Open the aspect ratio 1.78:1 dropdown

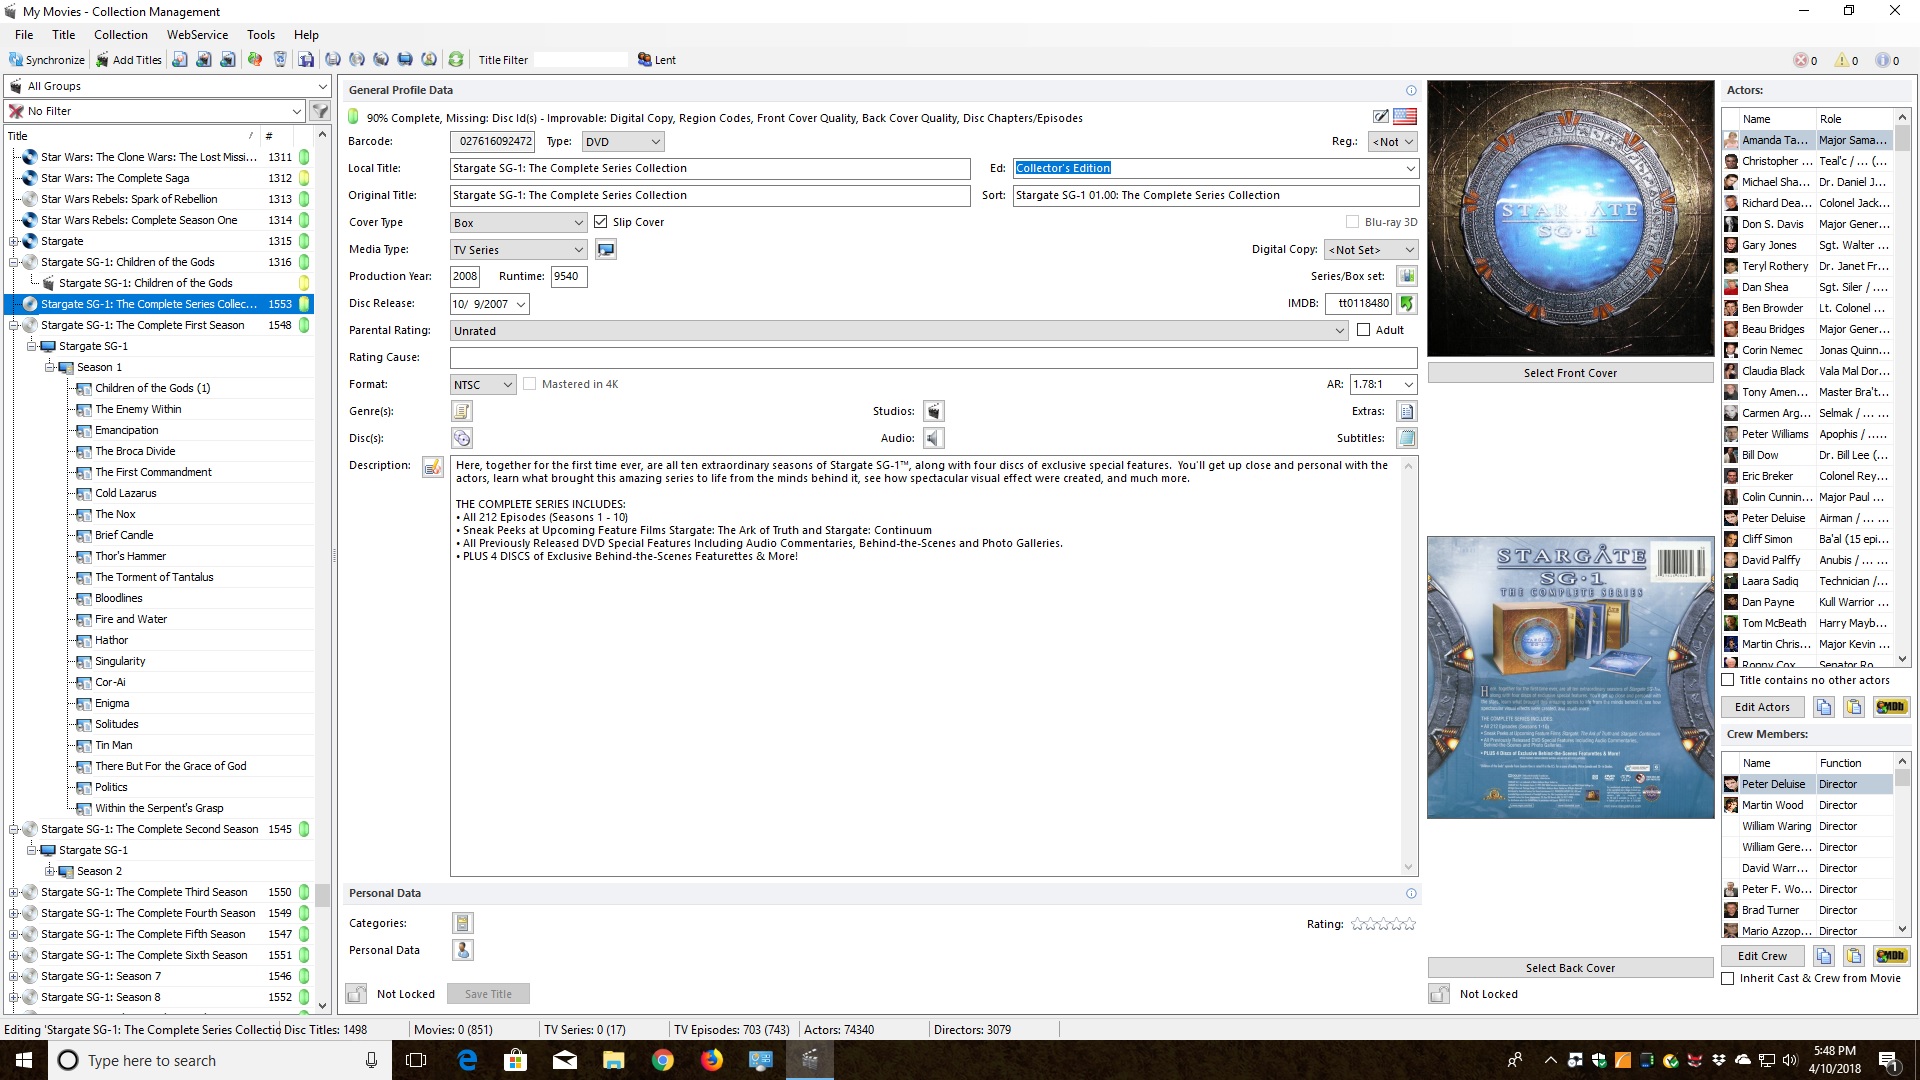pos(1384,384)
